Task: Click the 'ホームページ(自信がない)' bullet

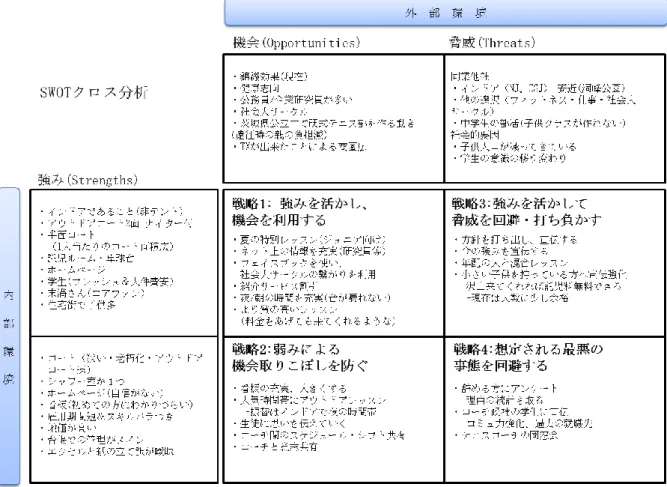Action: click(x=102, y=393)
